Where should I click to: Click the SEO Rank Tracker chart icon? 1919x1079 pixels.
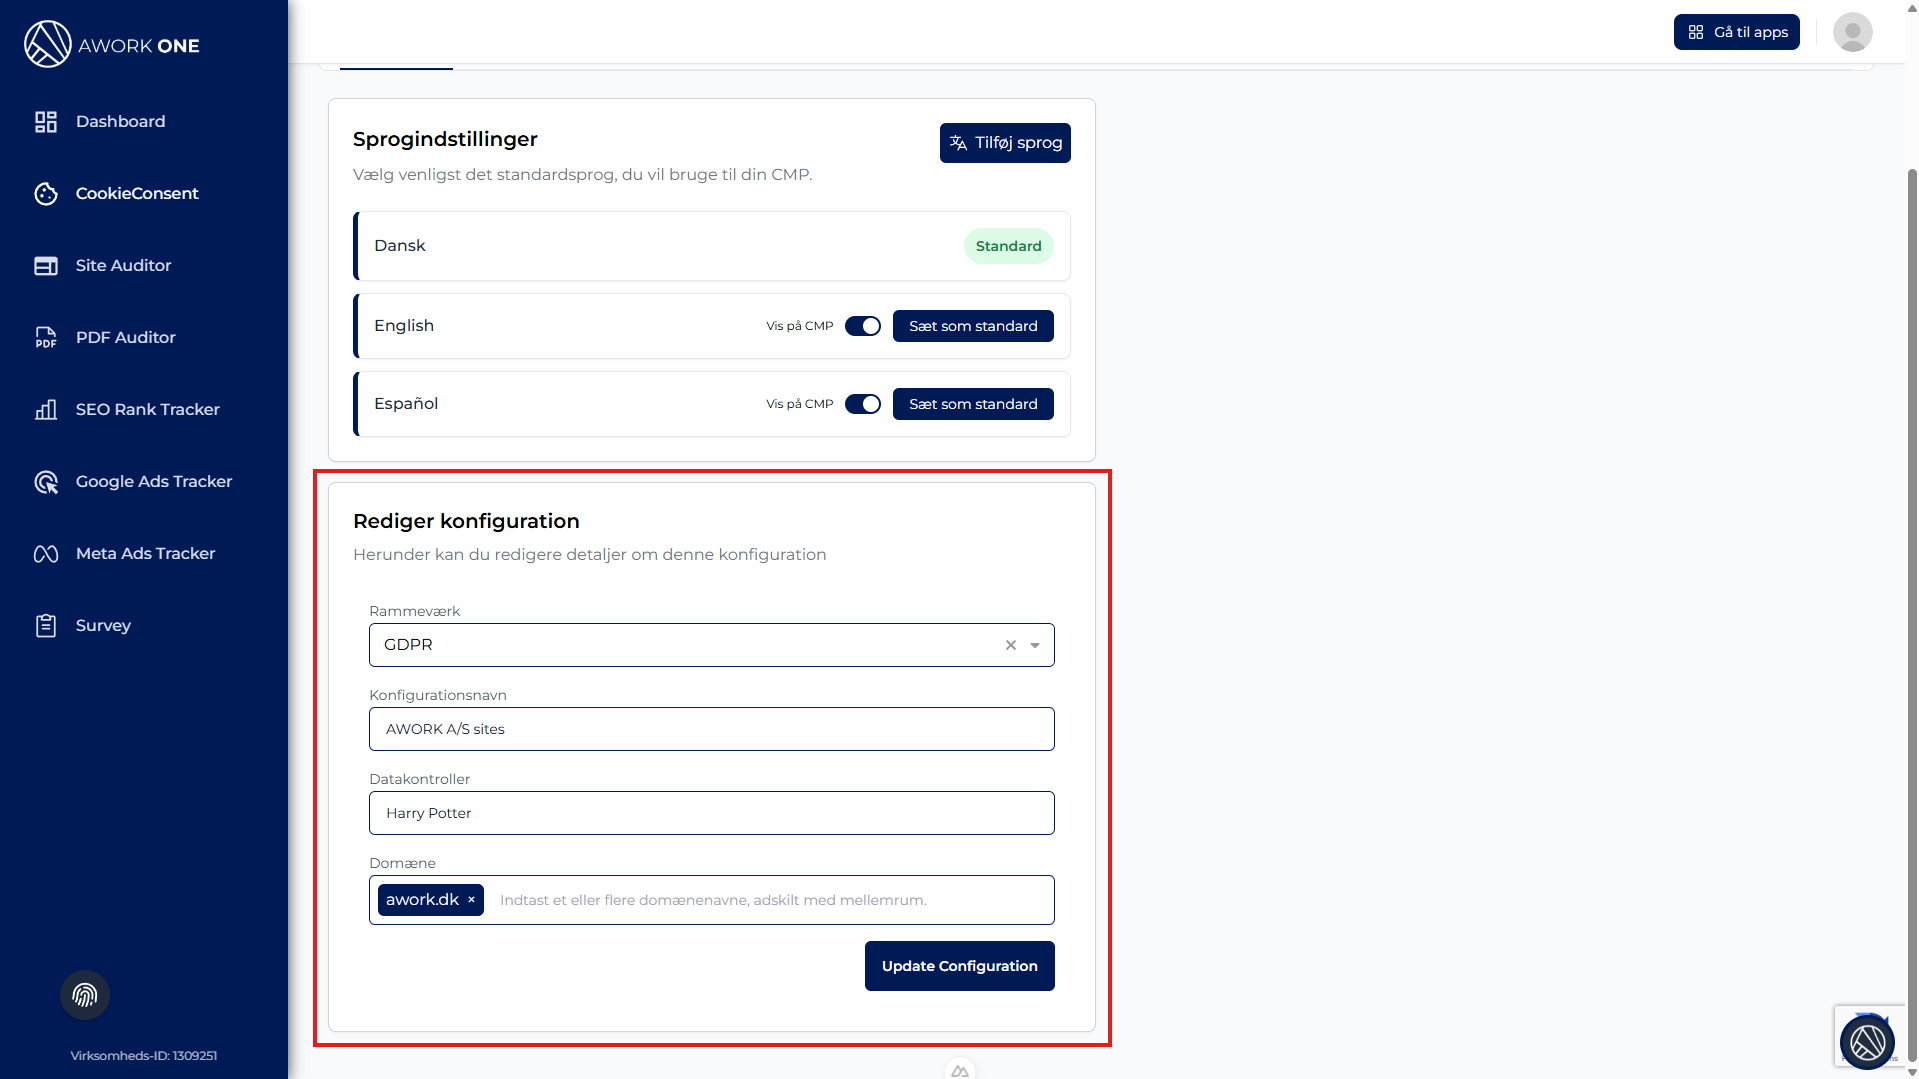(46, 410)
